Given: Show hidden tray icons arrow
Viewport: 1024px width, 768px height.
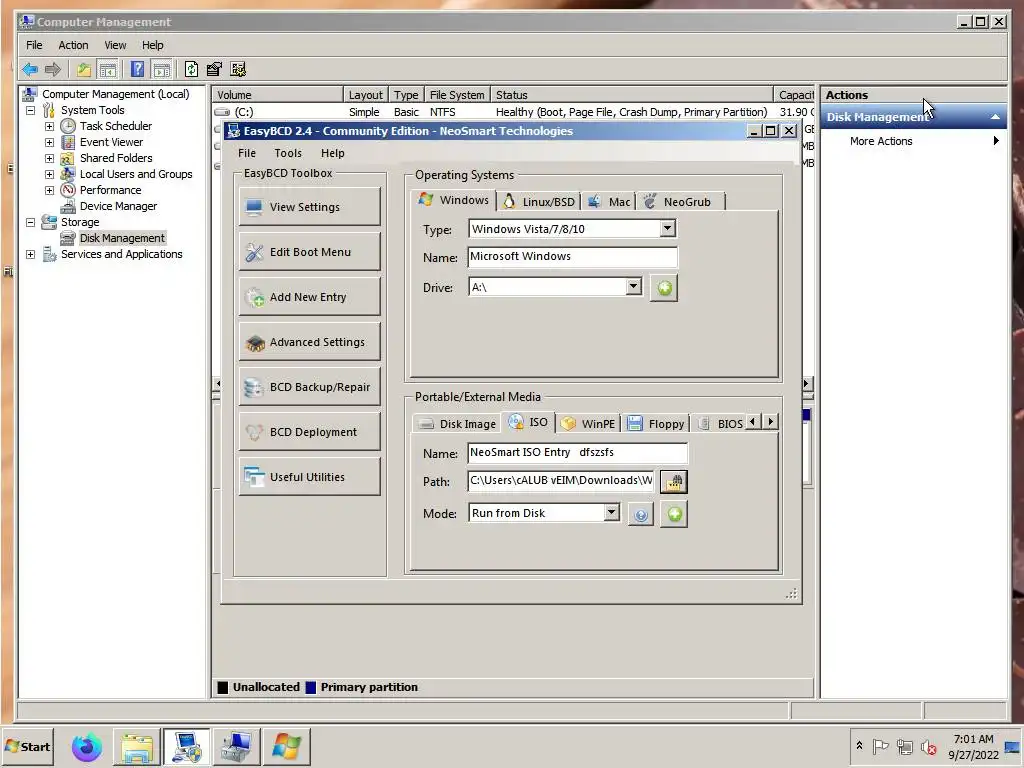Looking at the screenshot, I should click(859, 745).
